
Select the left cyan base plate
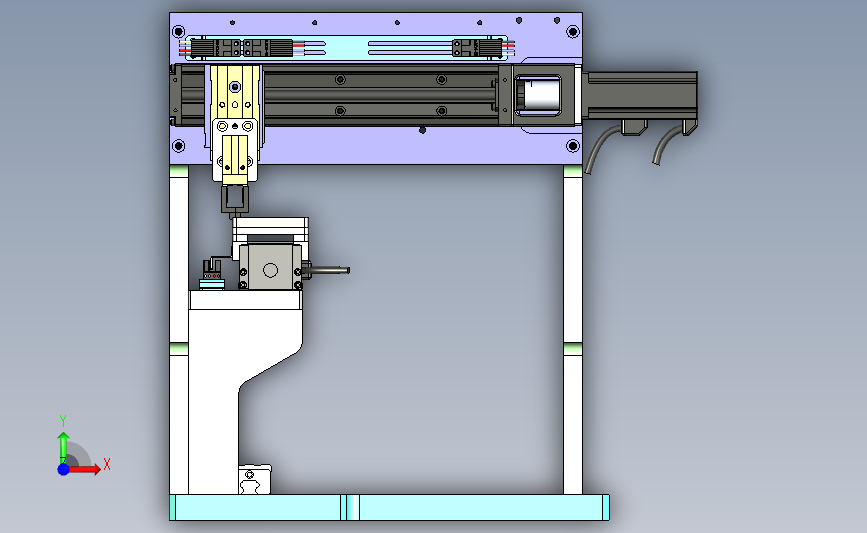[x=257, y=508]
